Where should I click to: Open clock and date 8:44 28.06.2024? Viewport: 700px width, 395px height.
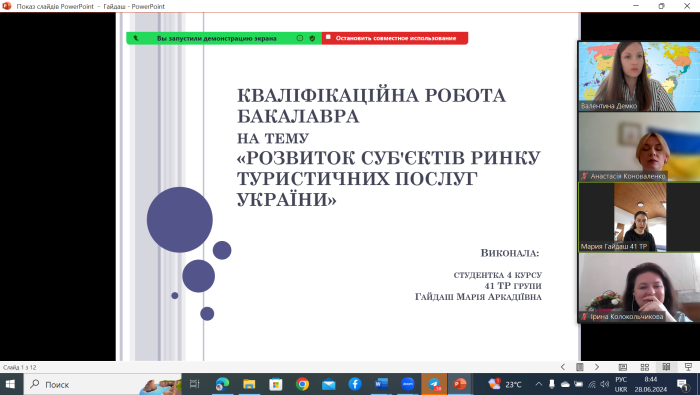[651, 384]
